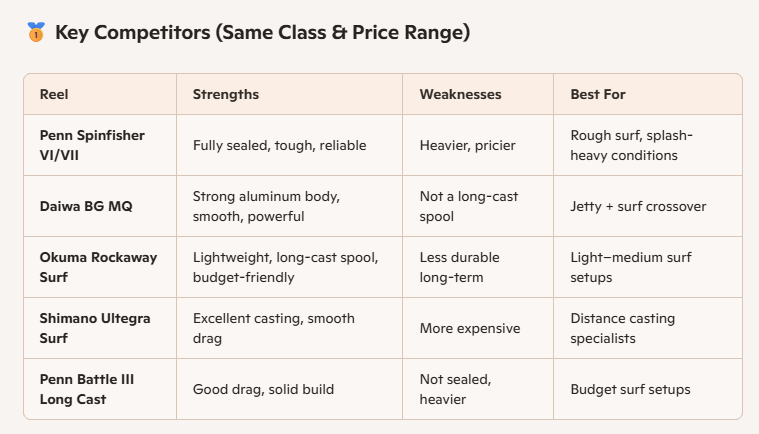Screen dimensions: 759x434
Task: Click the "Distance casting specialists" cell
Action: (622, 328)
